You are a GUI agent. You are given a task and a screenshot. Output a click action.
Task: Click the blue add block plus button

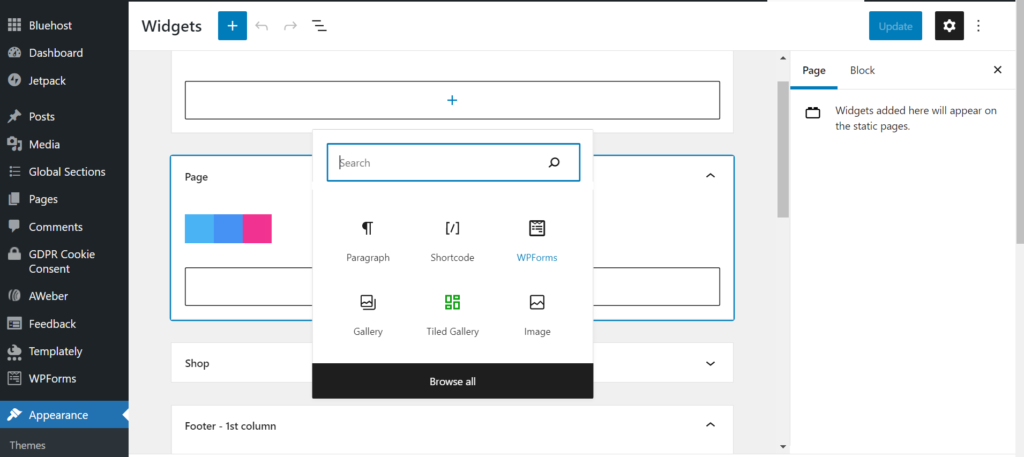coord(232,26)
